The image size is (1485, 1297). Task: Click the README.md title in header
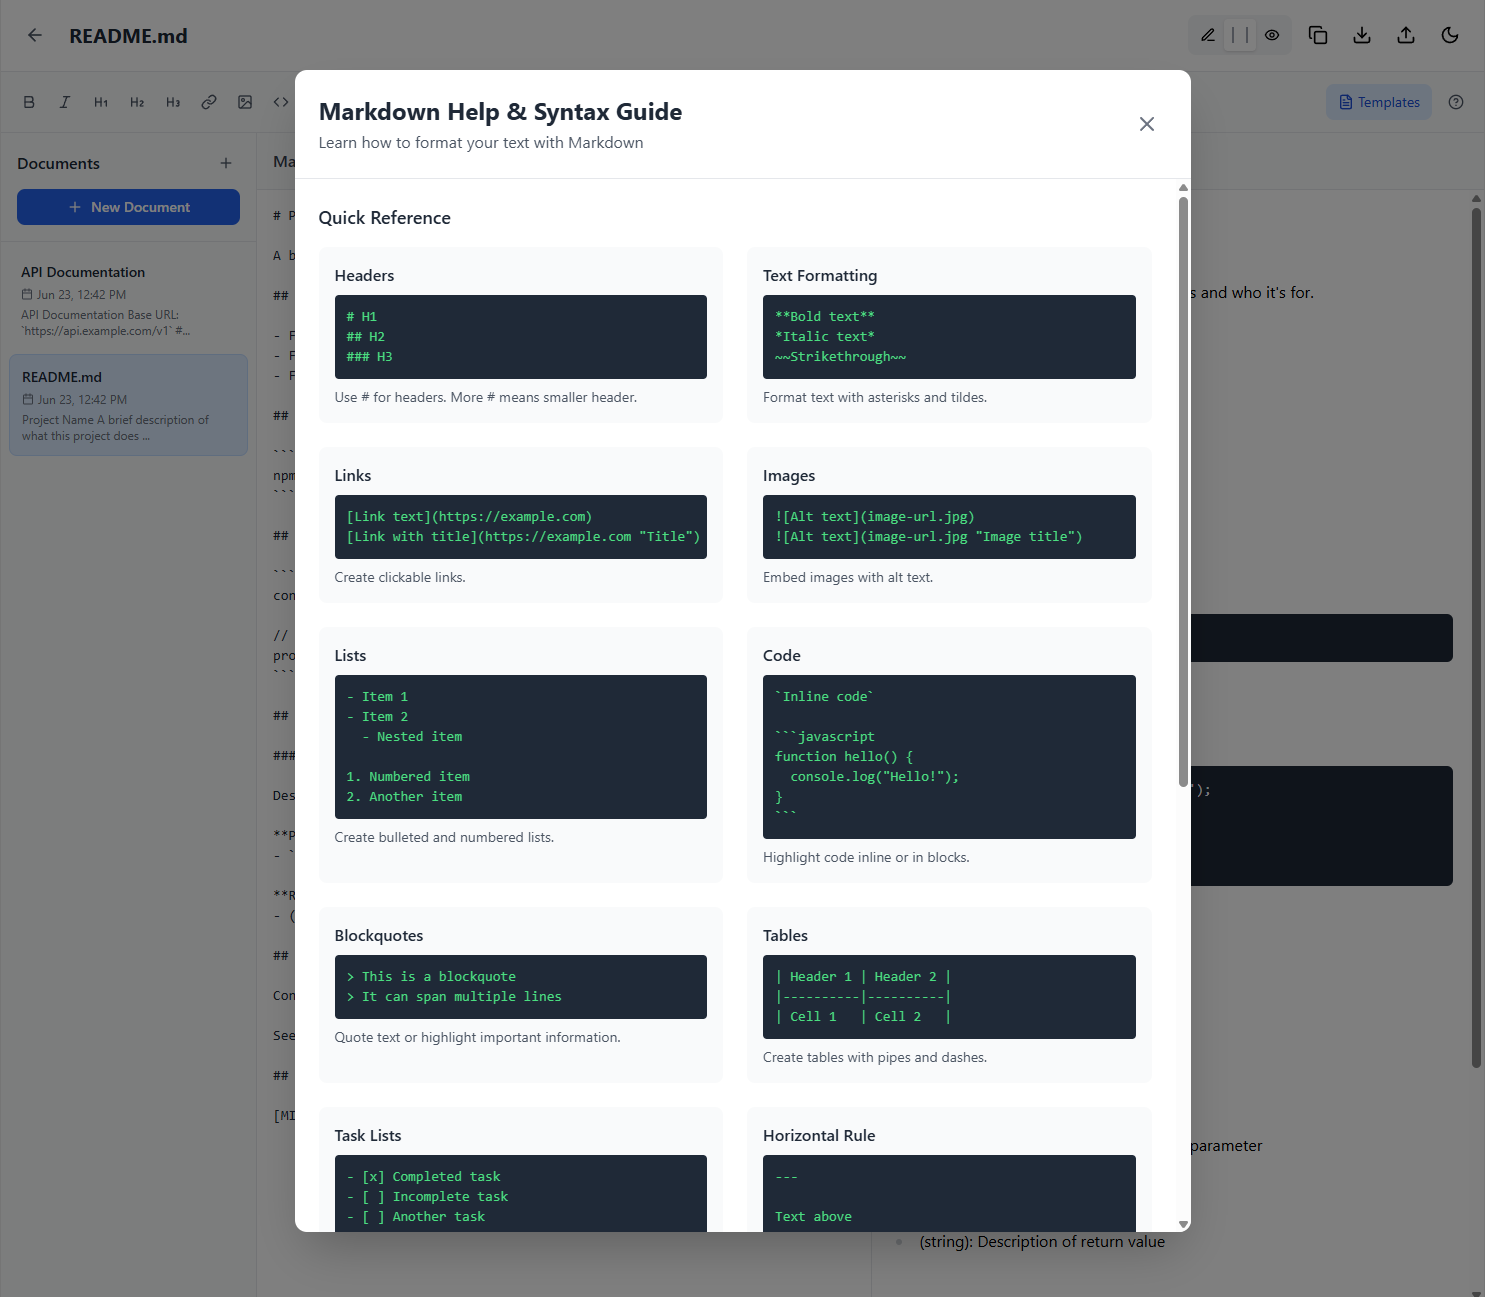pyautogui.click(x=128, y=36)
